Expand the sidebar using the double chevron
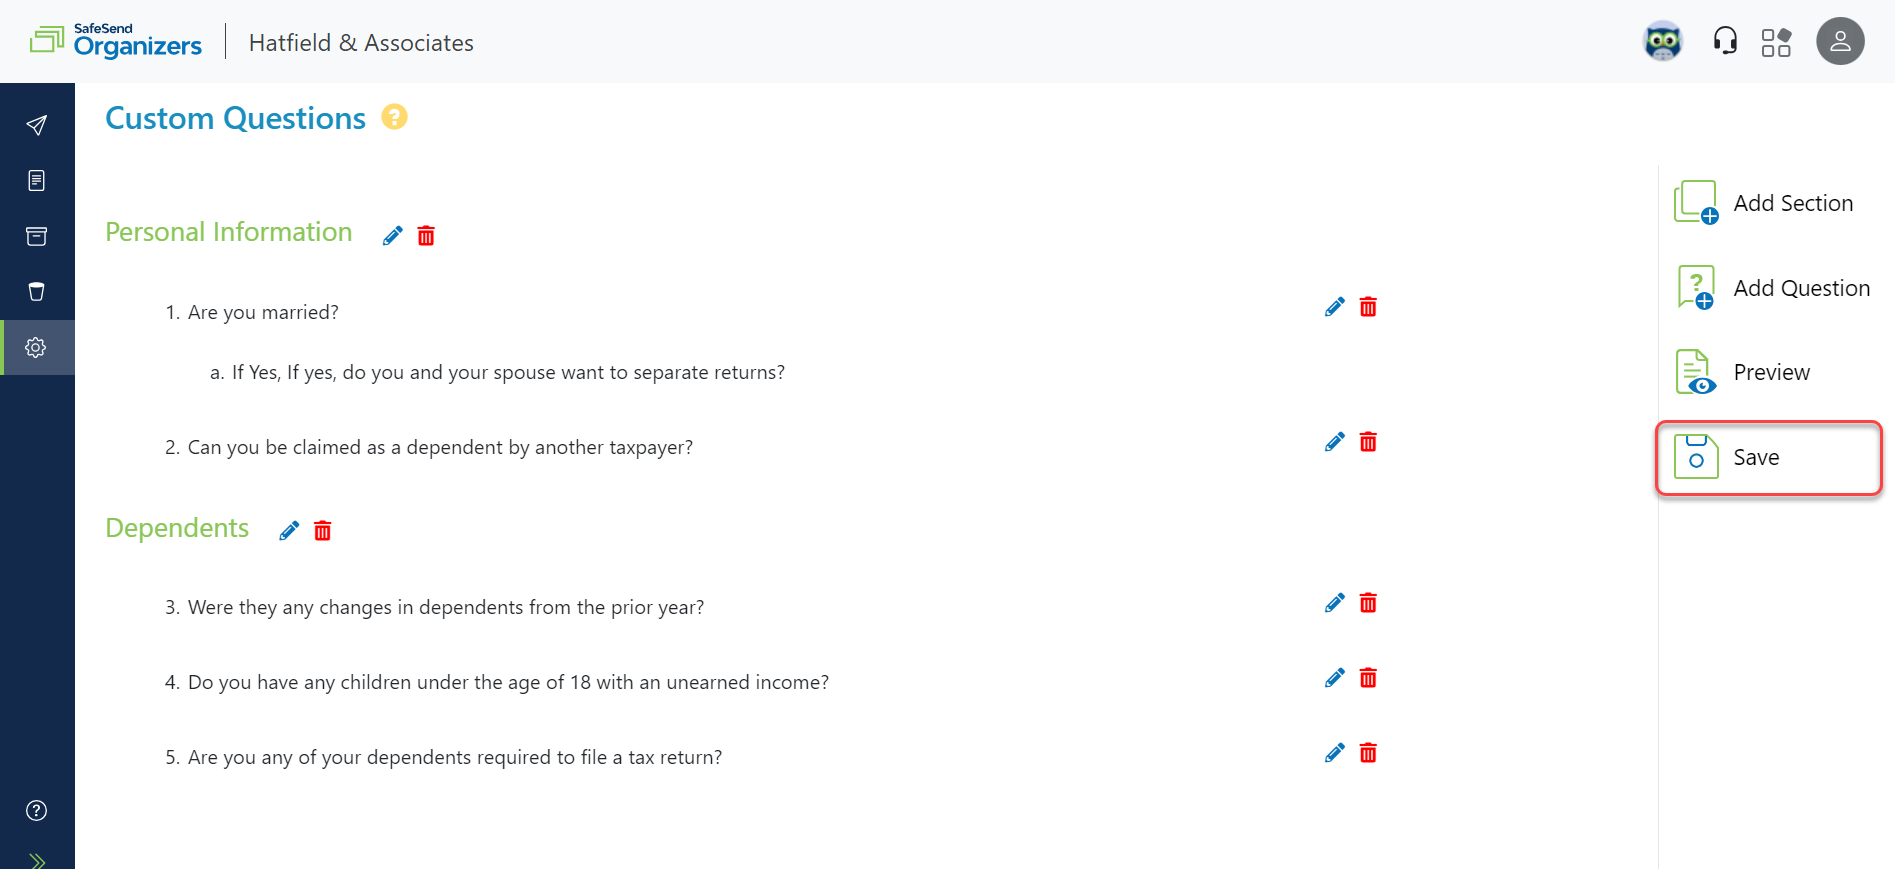The width and height of the screenshot is (1895, 869). 37,858
